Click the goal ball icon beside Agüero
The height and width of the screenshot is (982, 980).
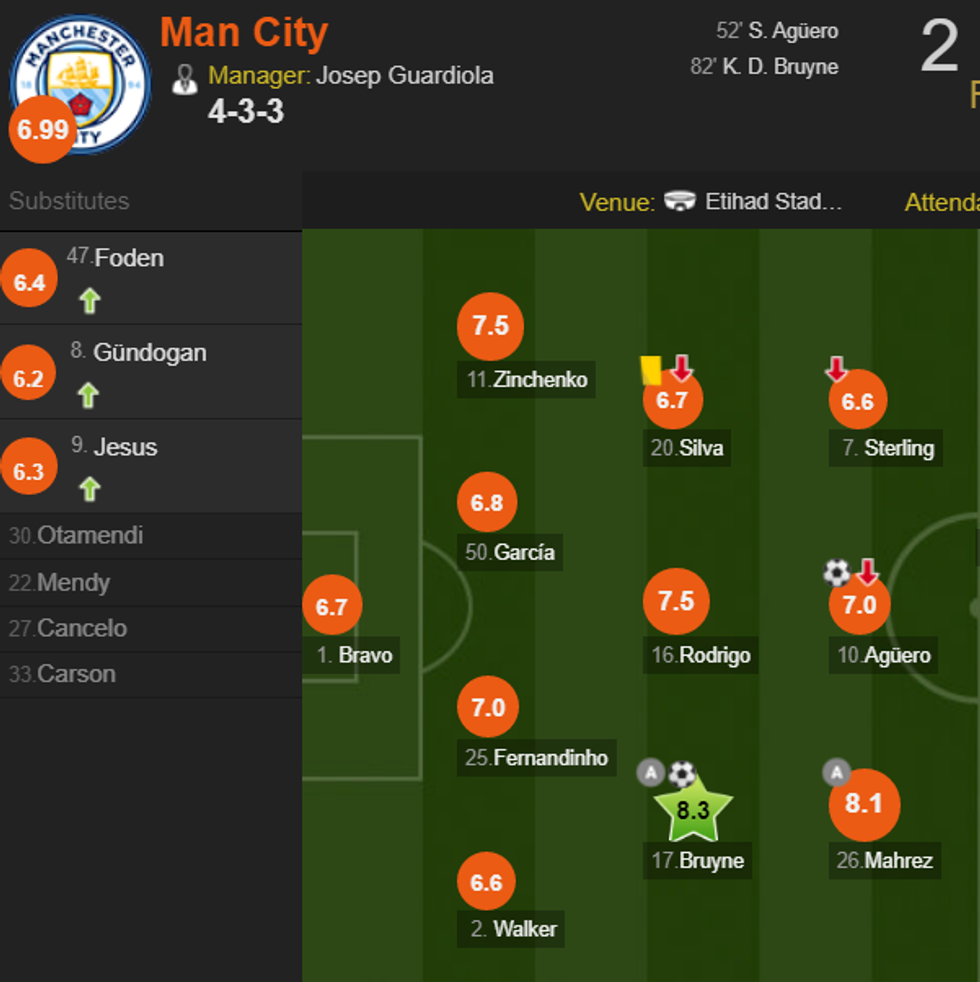click(836, 572)
